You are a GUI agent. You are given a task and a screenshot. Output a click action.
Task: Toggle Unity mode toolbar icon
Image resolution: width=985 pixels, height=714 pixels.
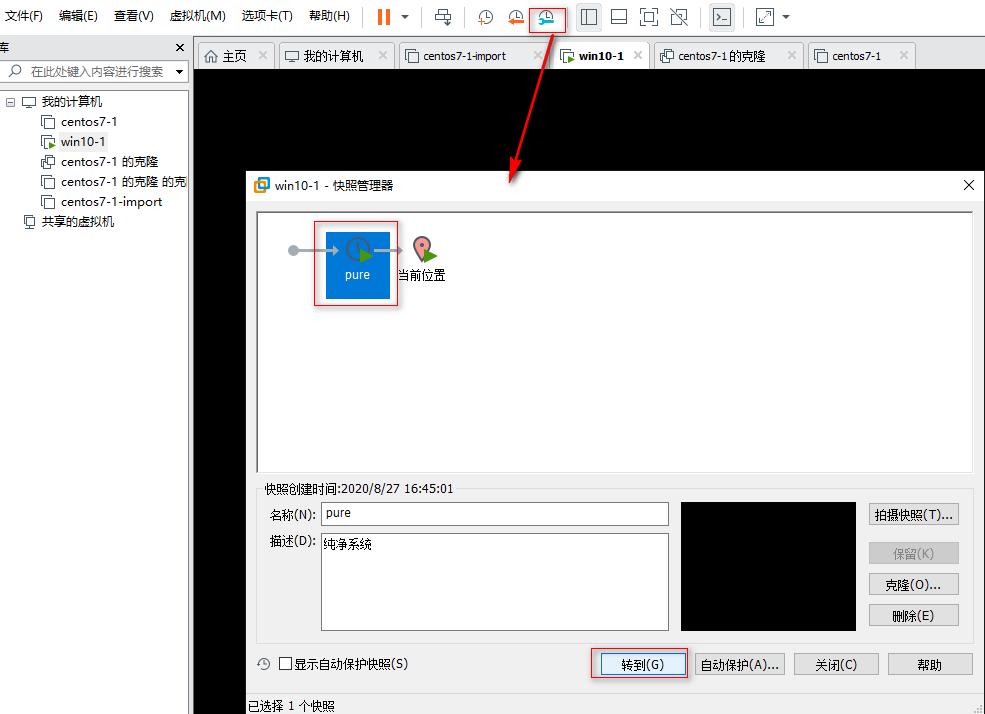[680, 17]
